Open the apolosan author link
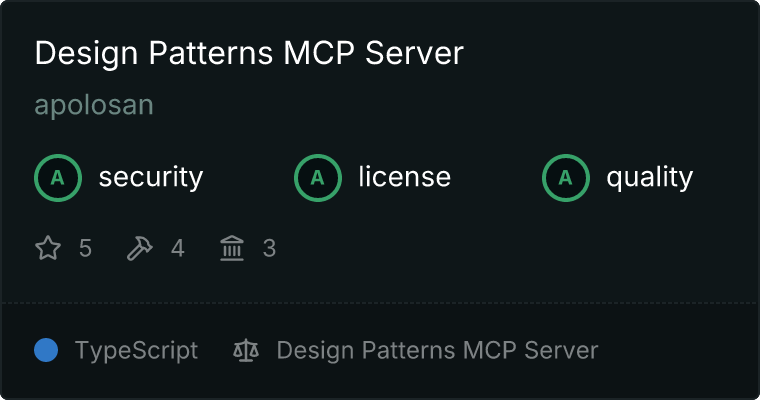The image size is (760, 400). click(x=94, y=106)
